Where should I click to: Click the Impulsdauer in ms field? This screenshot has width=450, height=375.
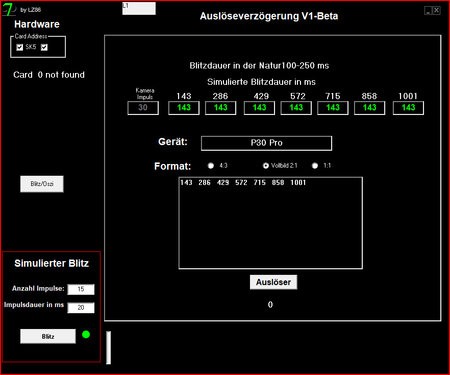(x=81, y=308)
